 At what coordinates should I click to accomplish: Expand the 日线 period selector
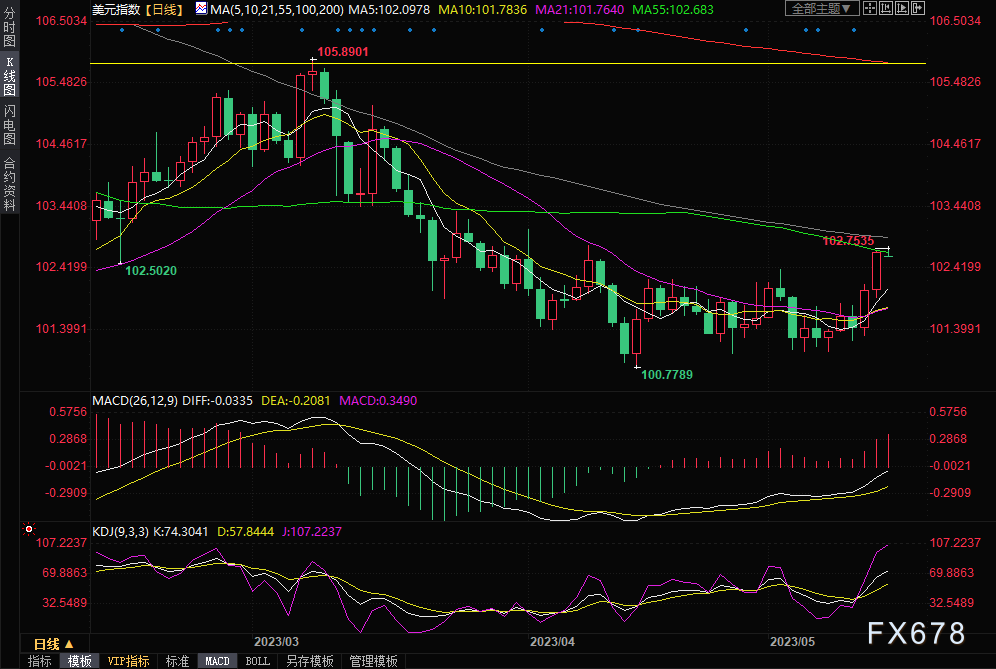click(x=54, y=644)
